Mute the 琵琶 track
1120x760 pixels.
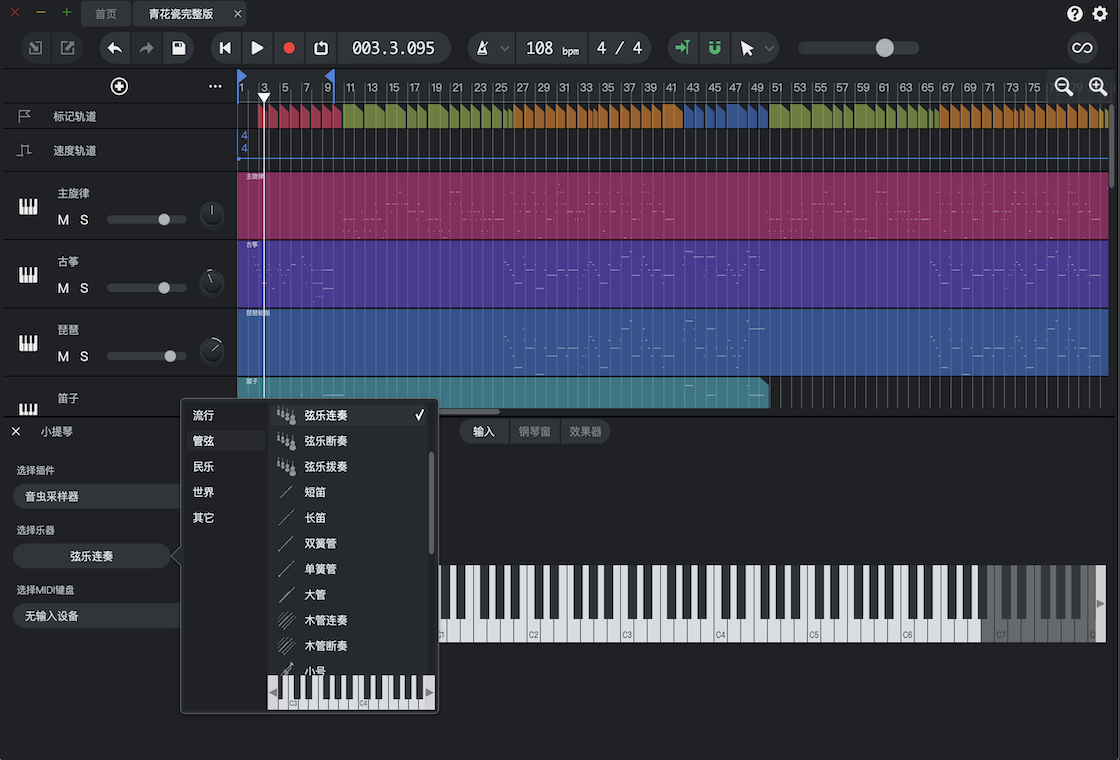[x=63, y=355]
